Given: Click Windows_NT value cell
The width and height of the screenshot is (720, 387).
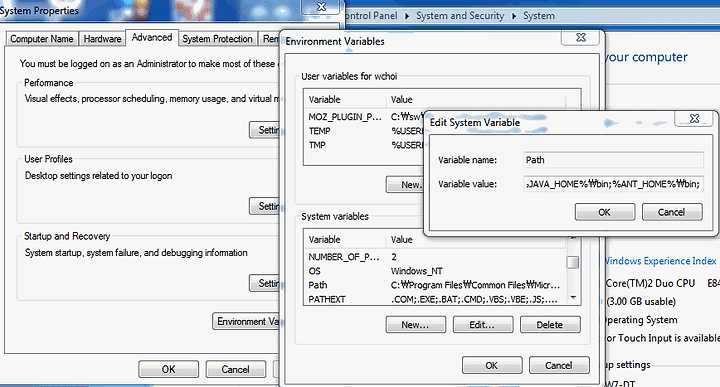Looking at the screenshot, I should (x=417, y=271).
